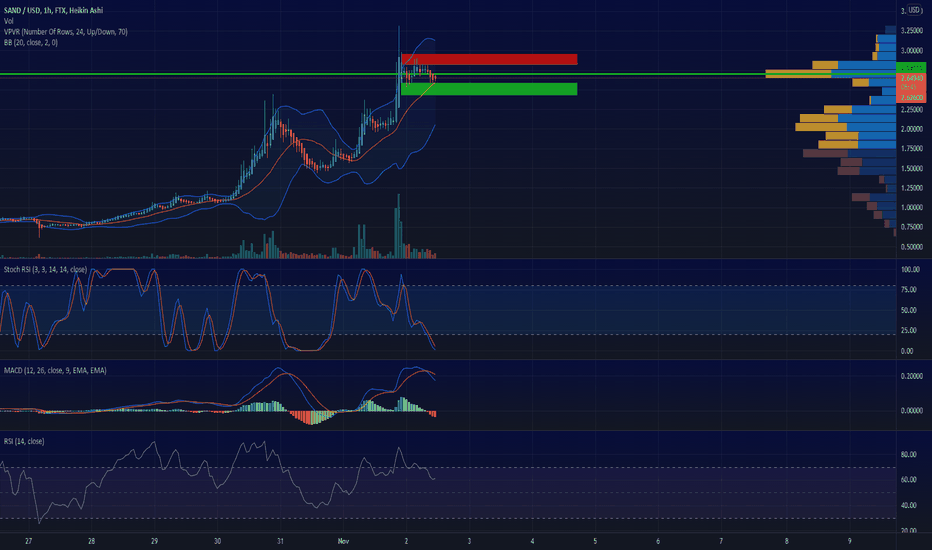Click the 0.00 Stoch RSI axis label
Image resolution: width=932 pixels, height=550 pixels.
[907, 351]
